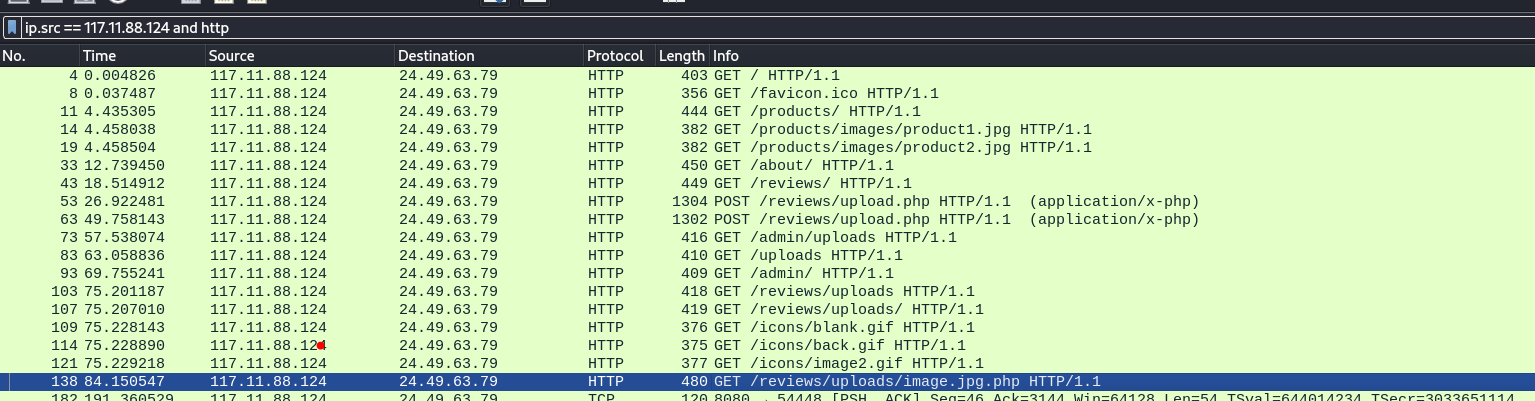
Task: Click the Info column header
Action: pos(1100,56)
